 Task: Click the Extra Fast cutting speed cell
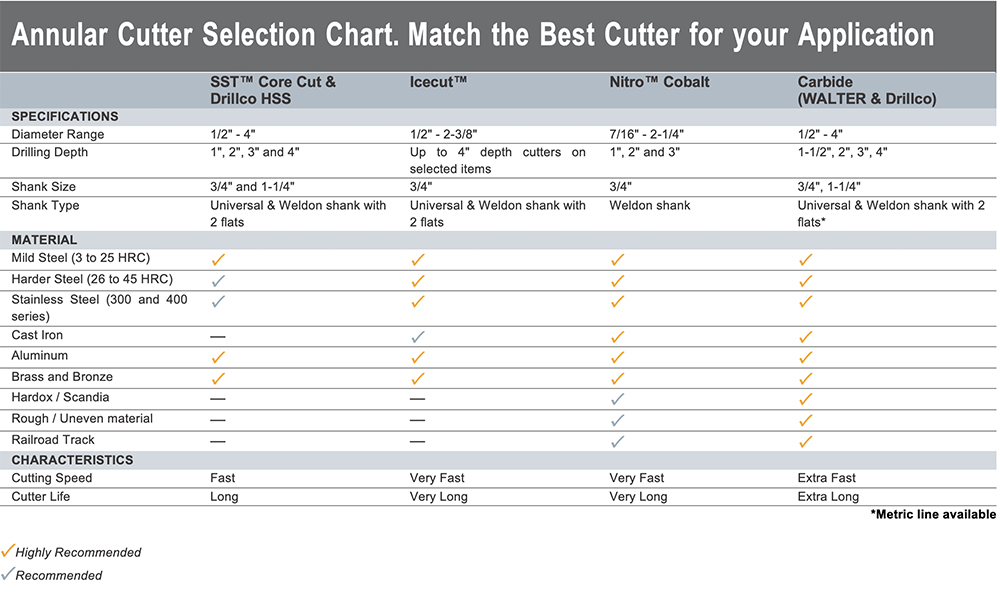(827, 478)
